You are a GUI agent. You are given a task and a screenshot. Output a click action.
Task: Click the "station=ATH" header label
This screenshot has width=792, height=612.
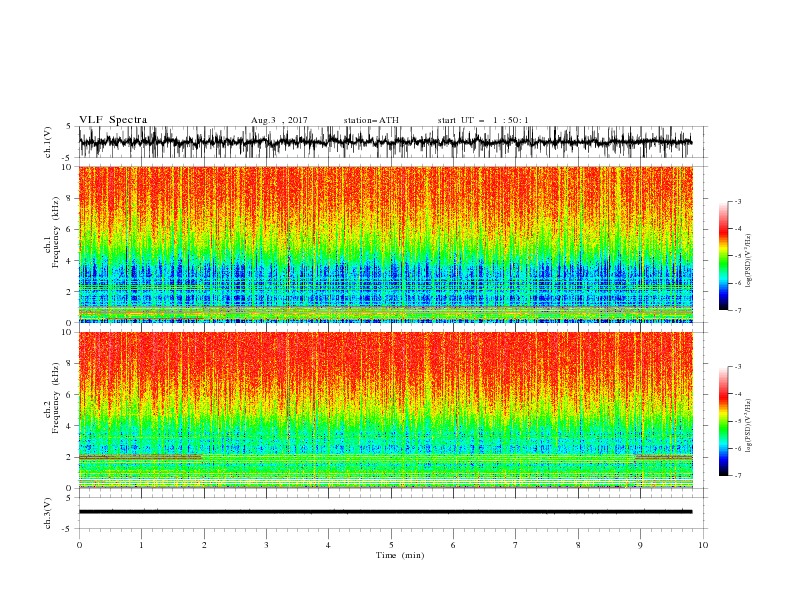click(371, 120)
